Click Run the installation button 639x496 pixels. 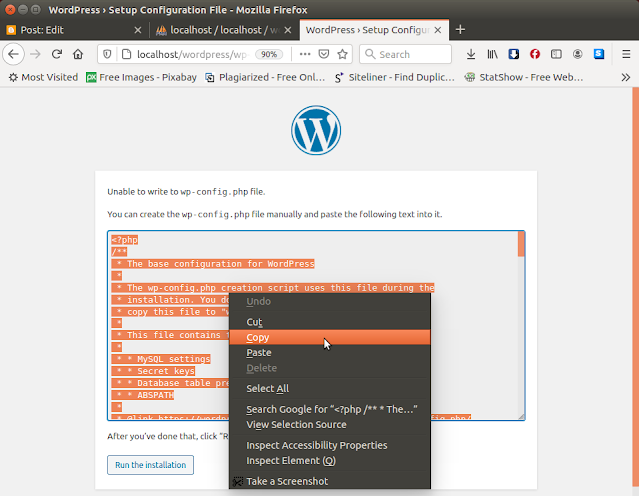point(150,465)
